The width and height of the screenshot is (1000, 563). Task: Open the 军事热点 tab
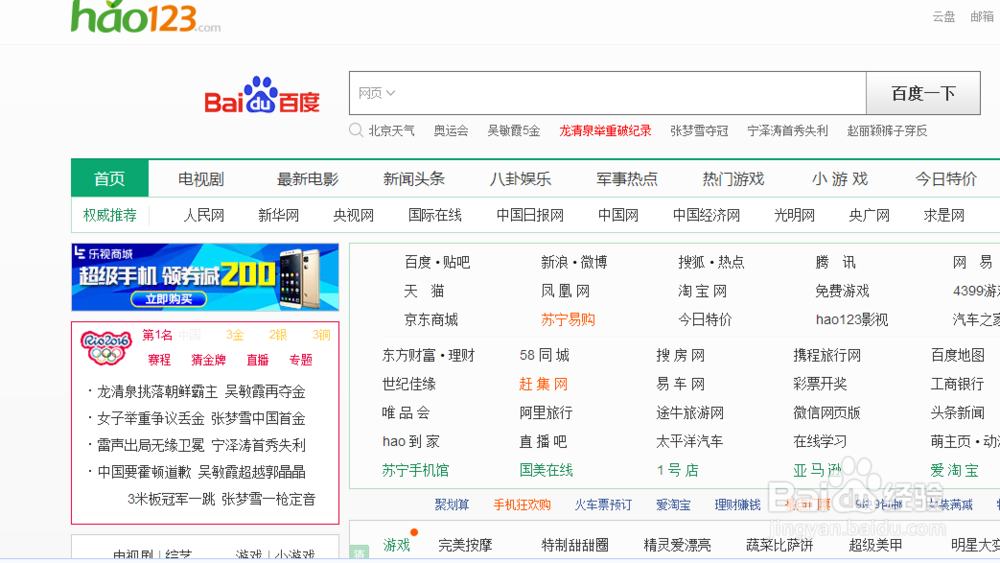[x=627, y=179]
